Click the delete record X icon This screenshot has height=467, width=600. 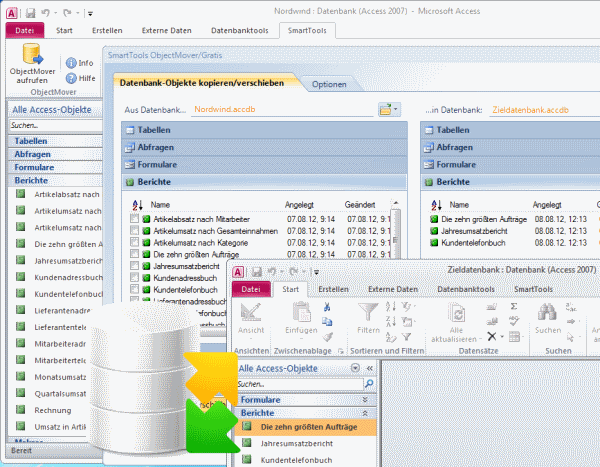click(x=492, y=336)
